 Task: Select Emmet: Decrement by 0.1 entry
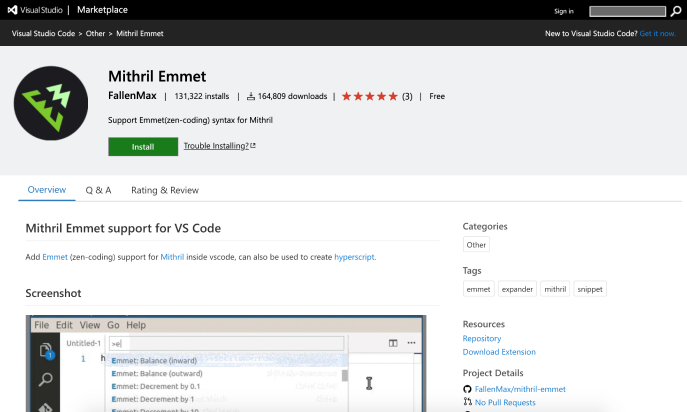227,386
